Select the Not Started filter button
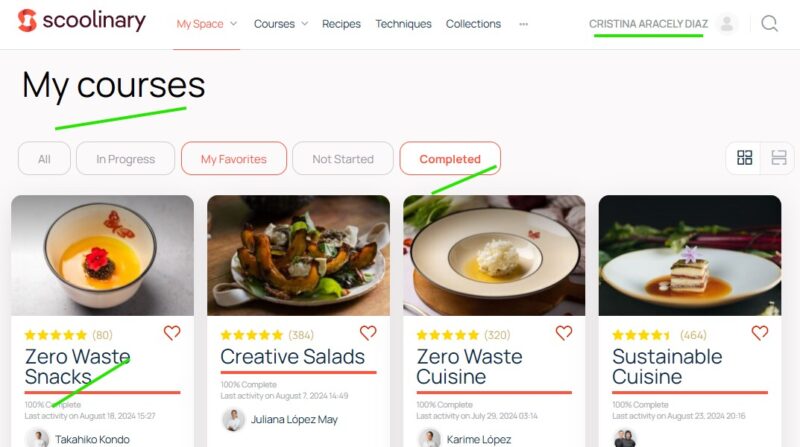Screen dimensions: 800x447 click(x=343, y=159)
